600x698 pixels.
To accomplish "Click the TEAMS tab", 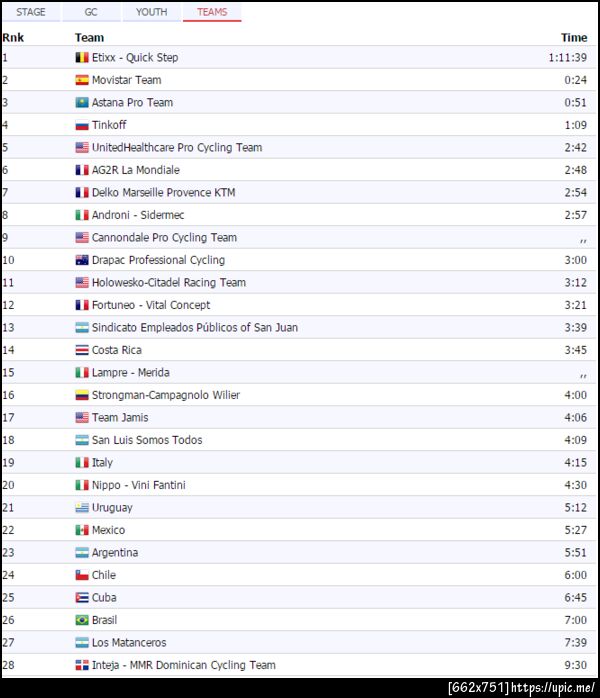I will click(x=212, y=12).
